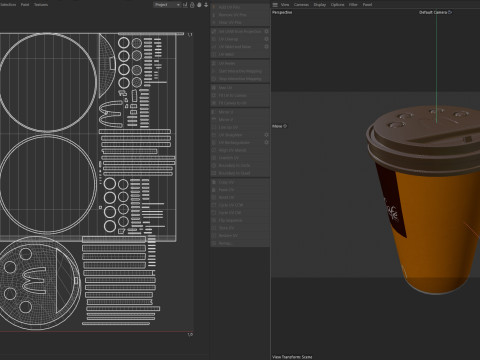480x360 pixels.
Task: Click the Default Camera link icon
Action: click(450, 12)
